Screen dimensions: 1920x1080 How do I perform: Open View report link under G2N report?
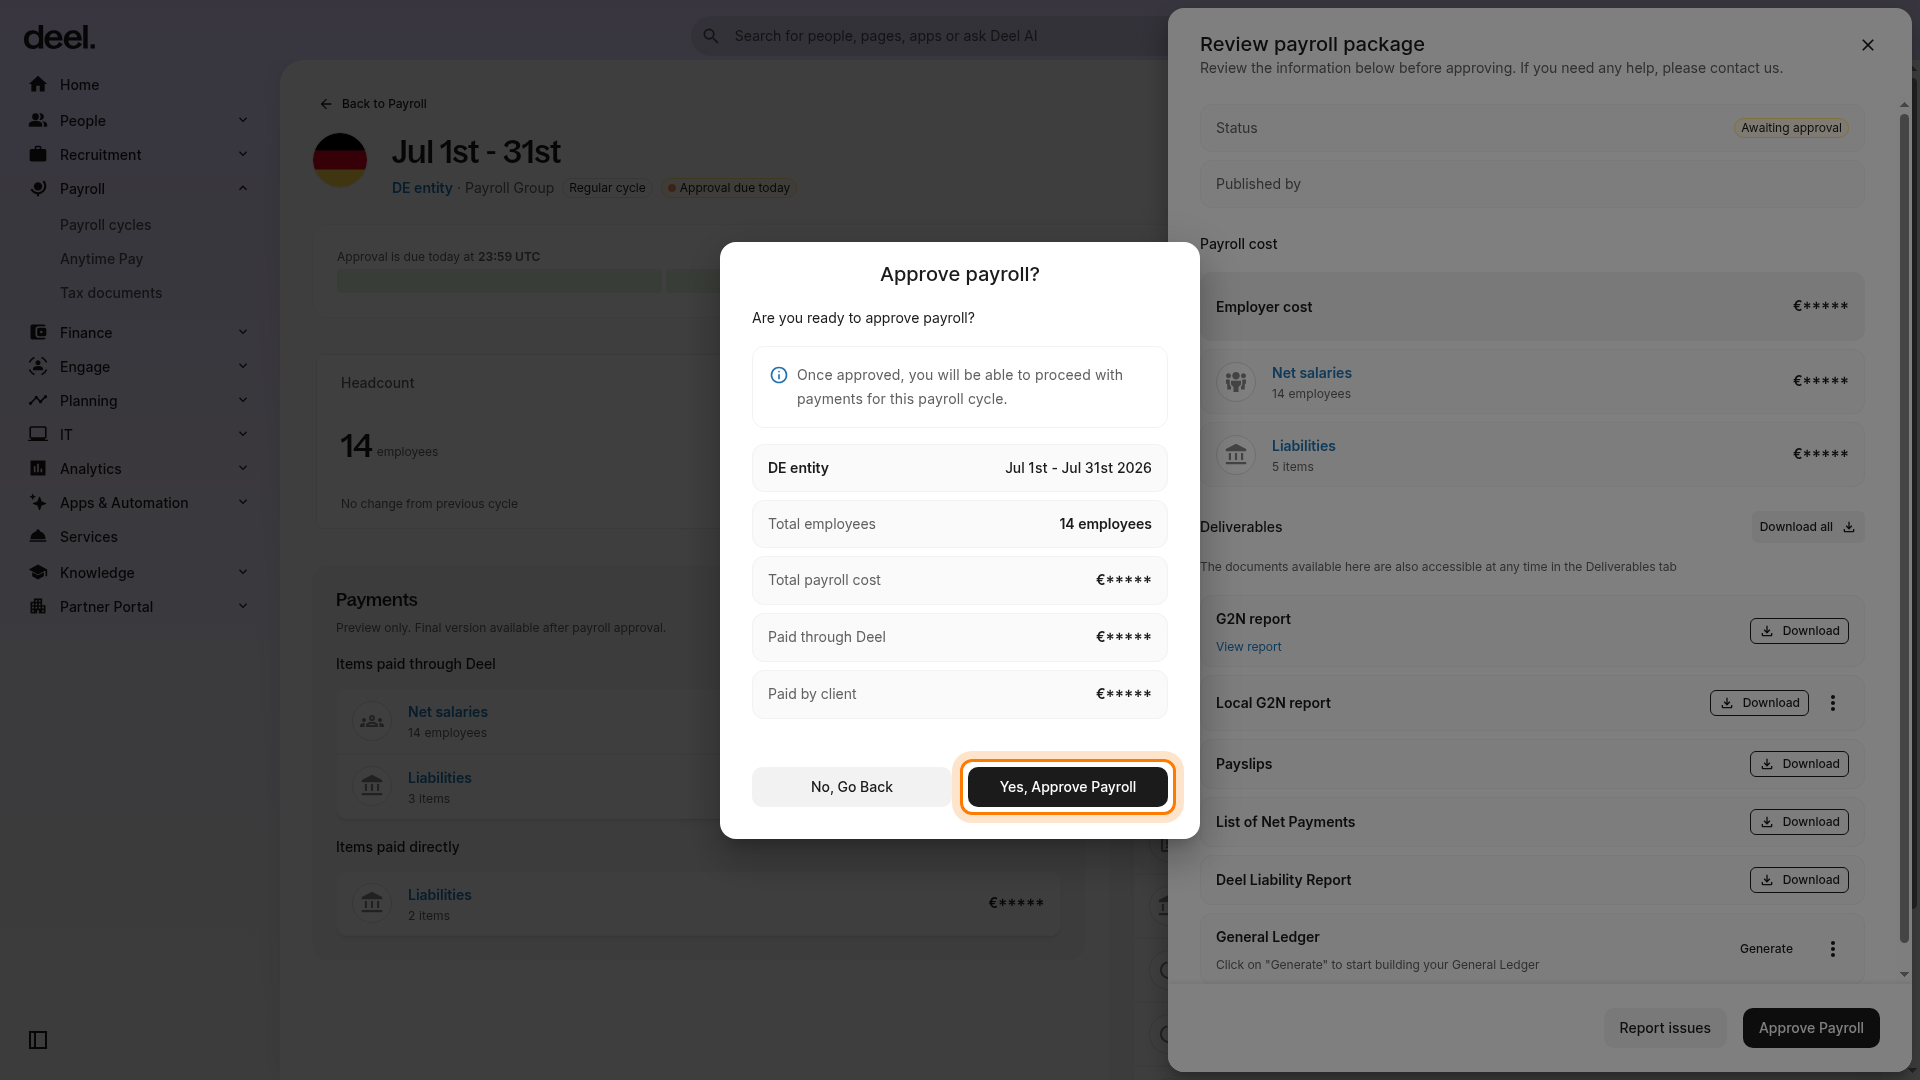tap(1248, 647)
